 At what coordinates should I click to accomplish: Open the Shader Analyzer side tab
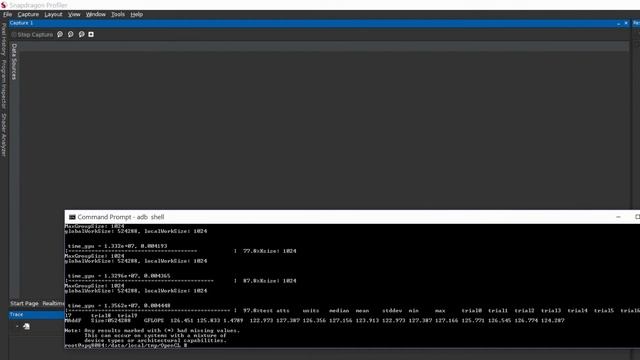(4, 135)
